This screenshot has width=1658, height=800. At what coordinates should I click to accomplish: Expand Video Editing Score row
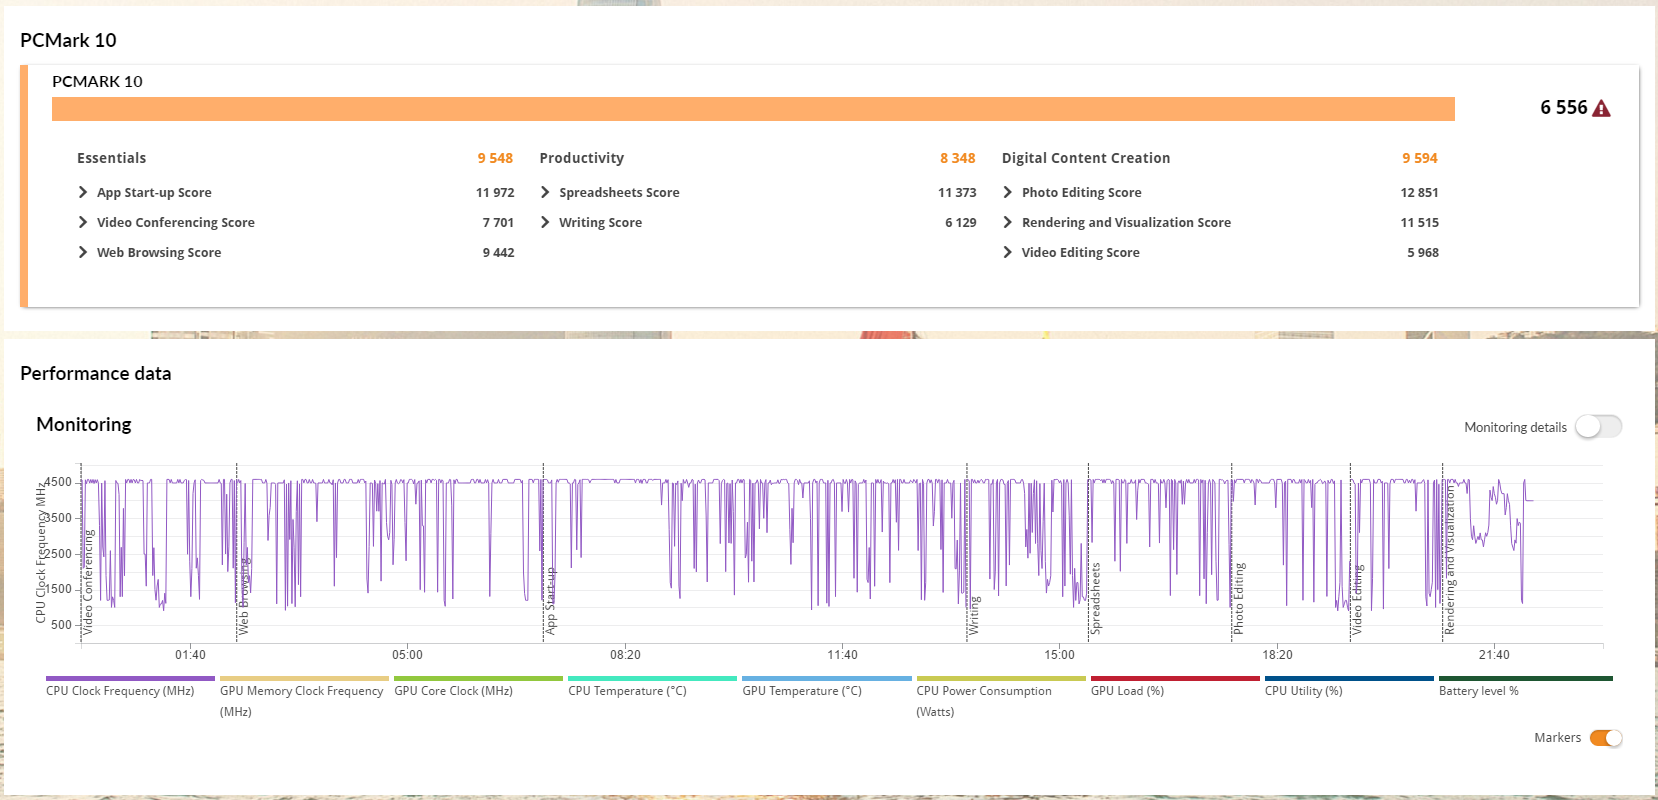1008,252
